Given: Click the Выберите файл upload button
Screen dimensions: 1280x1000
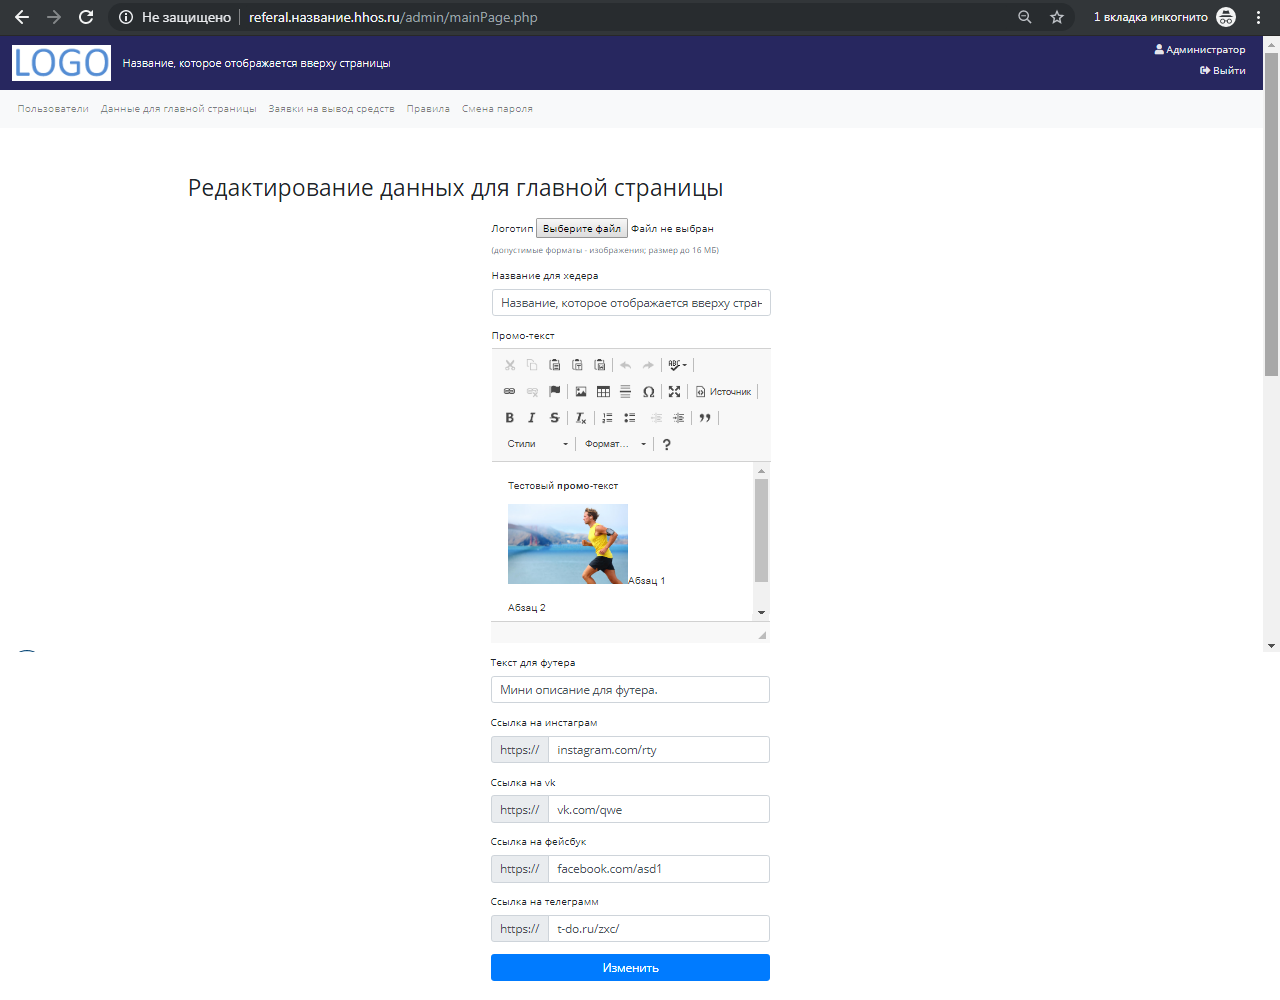Looking at the screenshot, I should coord(582,229).
